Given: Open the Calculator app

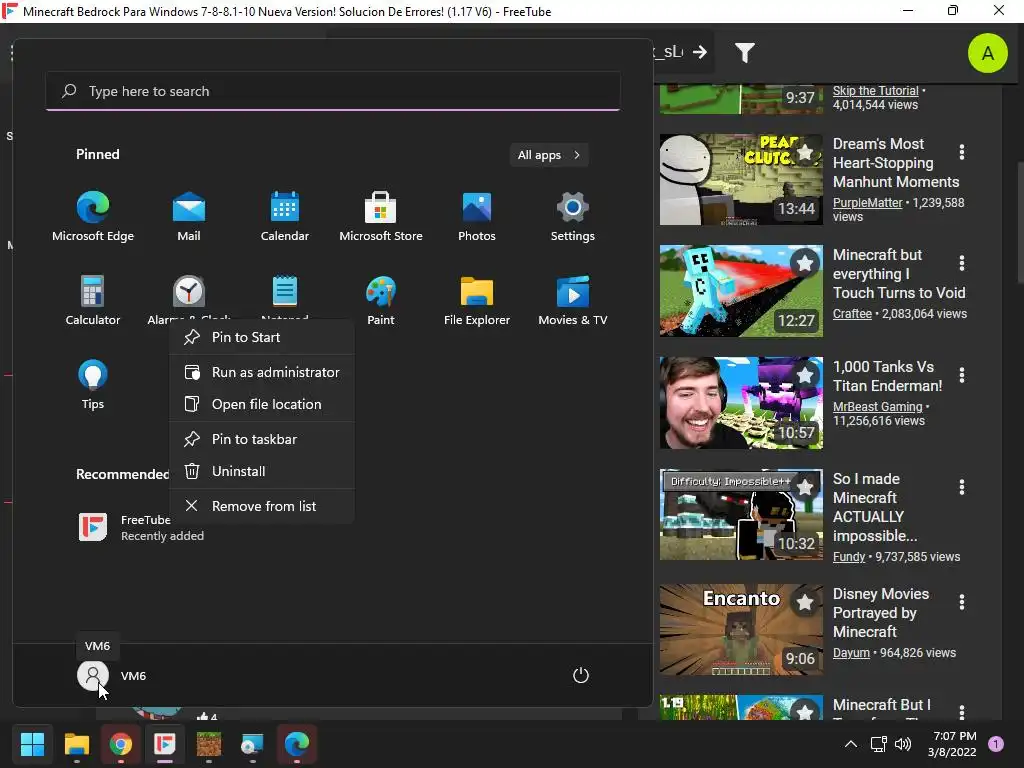Looking at the screenshot, I should 93,300.
